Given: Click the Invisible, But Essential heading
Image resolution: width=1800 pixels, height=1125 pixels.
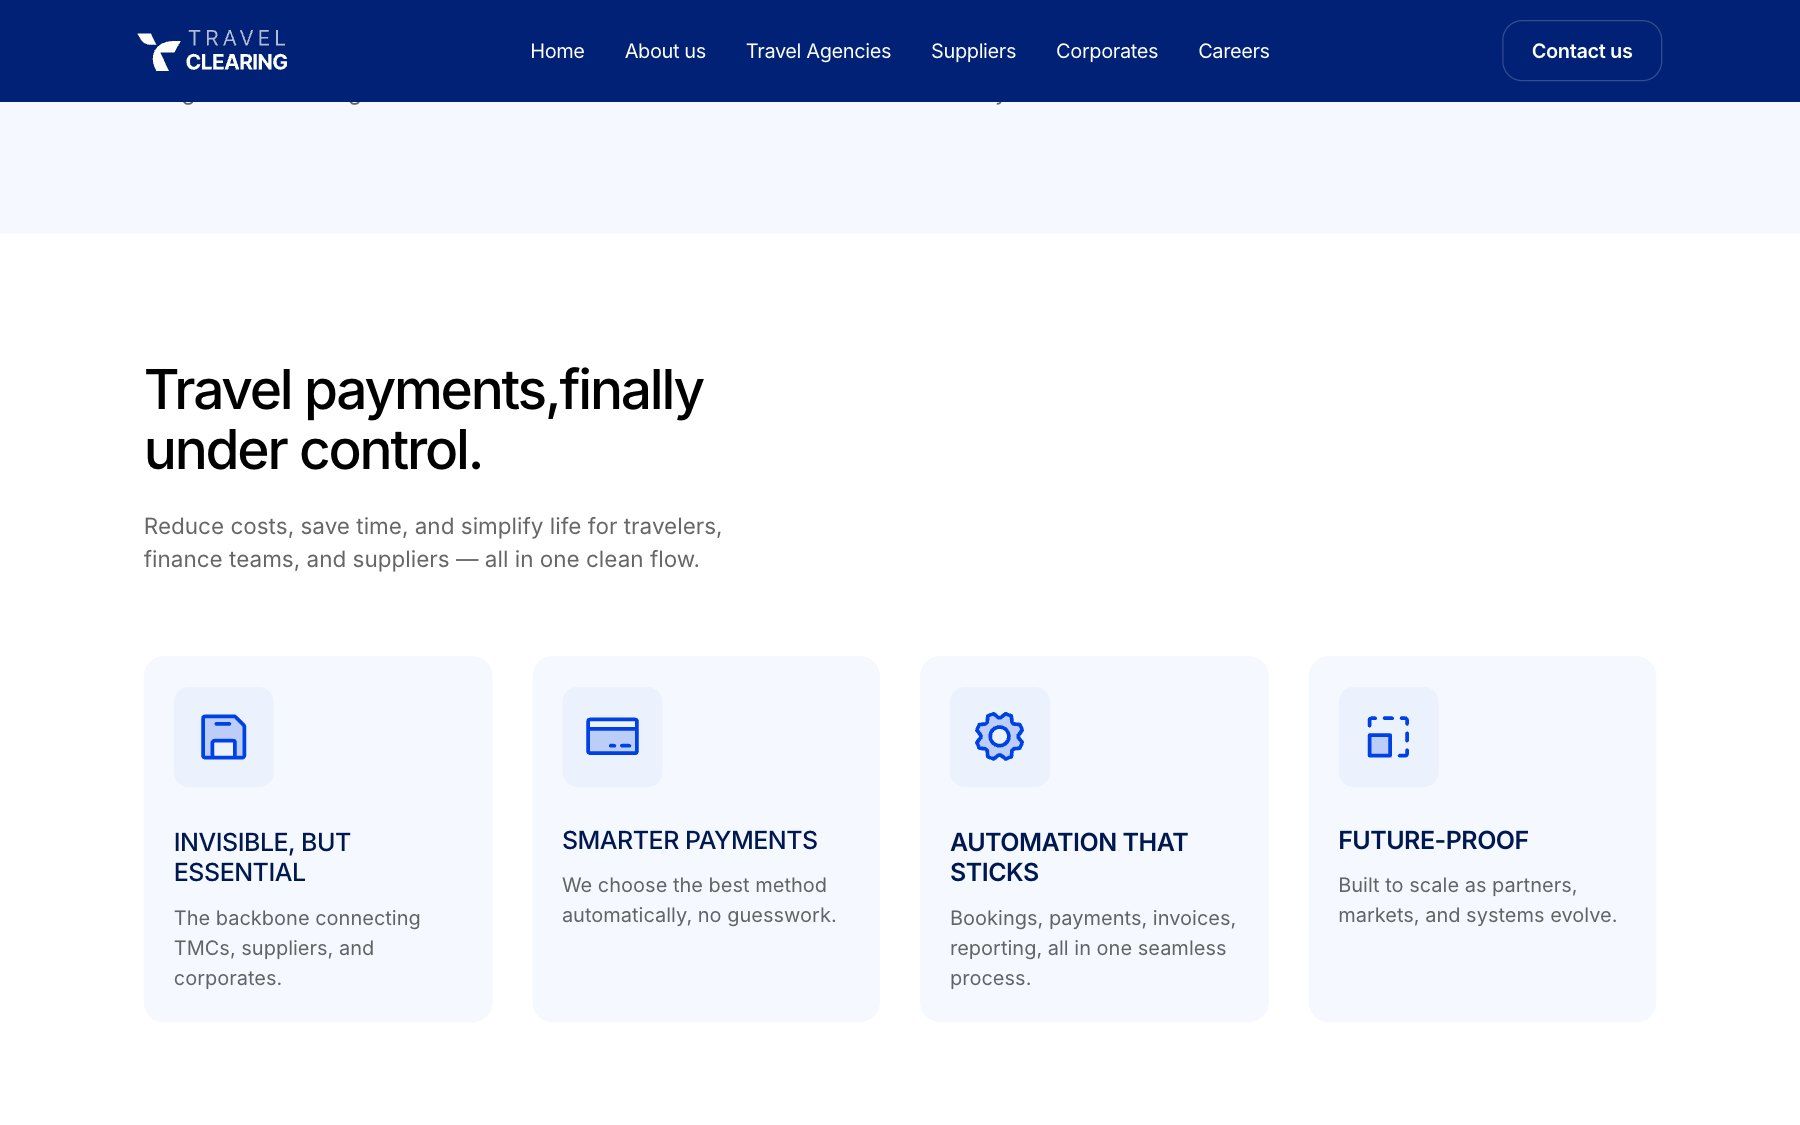Looking at the screenshot, I should [262, 857].
